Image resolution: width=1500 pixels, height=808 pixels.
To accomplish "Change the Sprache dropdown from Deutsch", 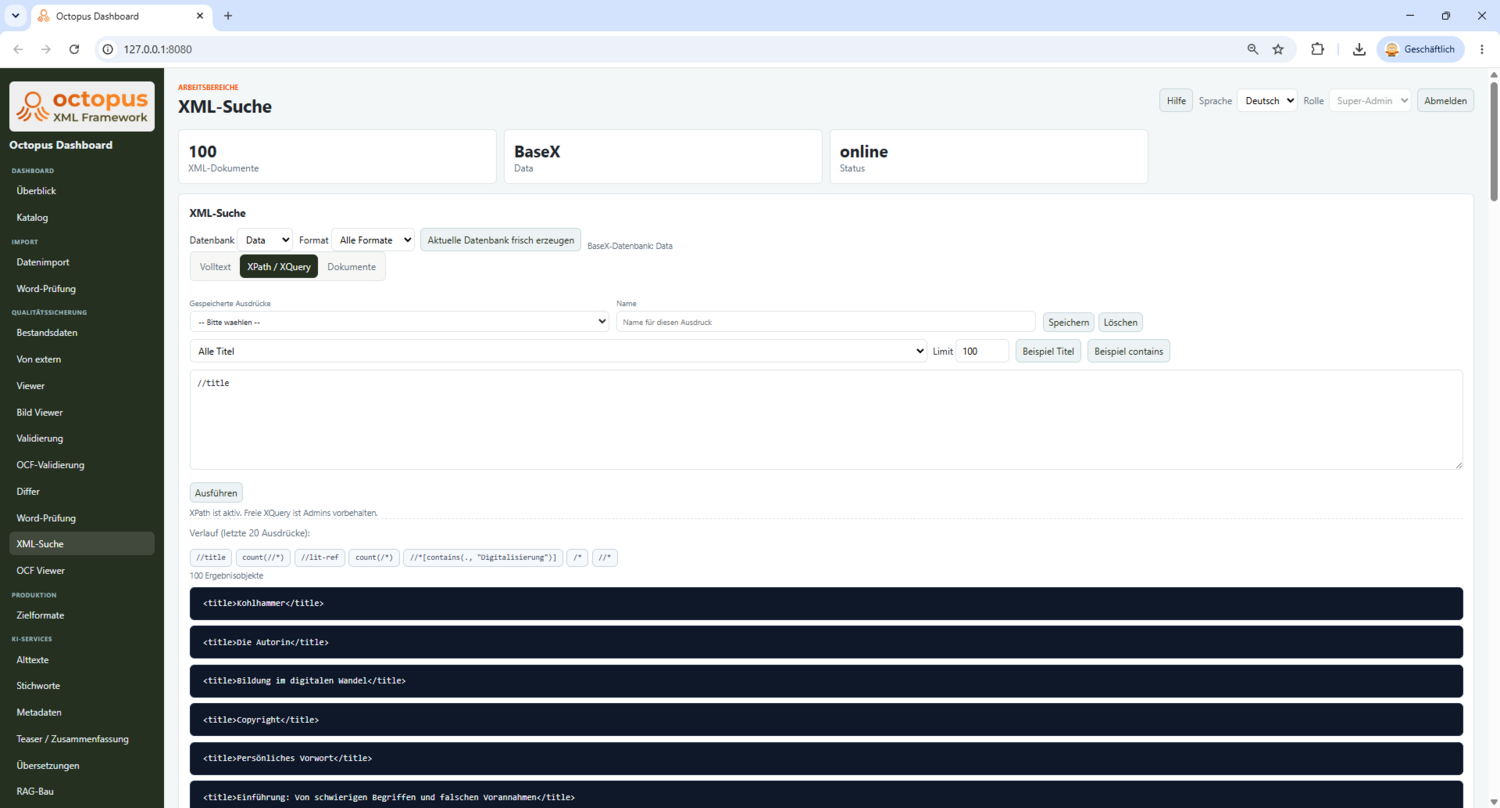I will pos(1267,101).
